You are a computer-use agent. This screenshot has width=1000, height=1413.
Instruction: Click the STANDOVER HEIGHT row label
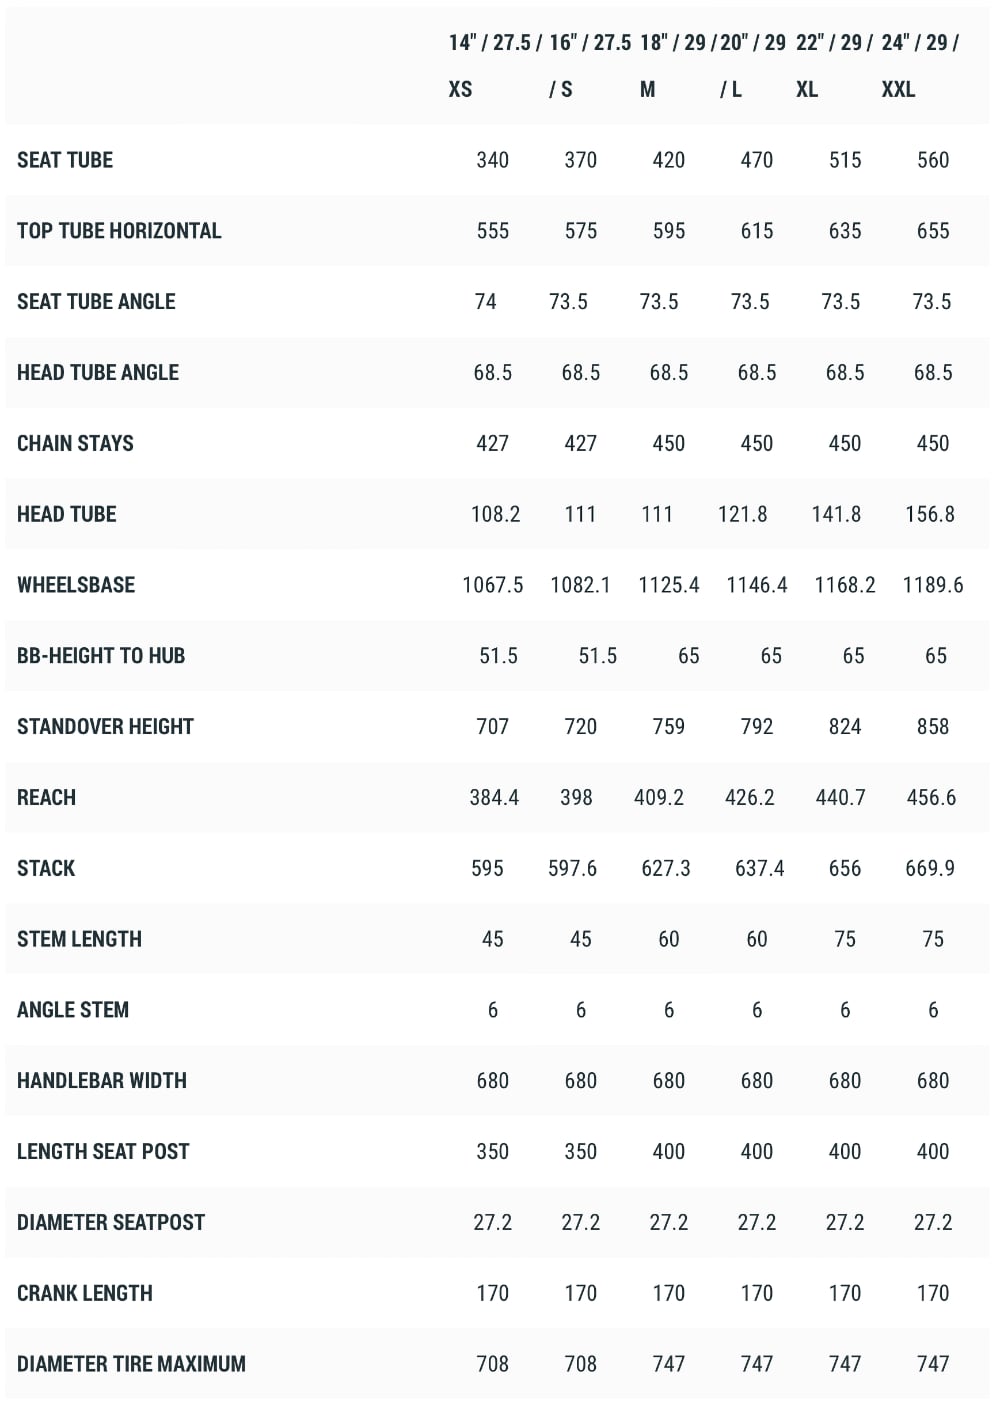tap(105, 727)
